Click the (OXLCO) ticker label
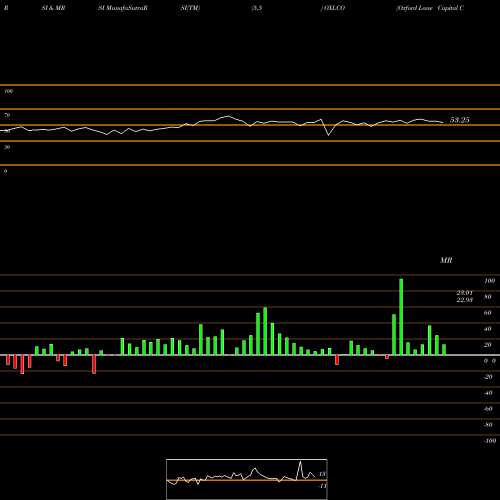 (333, 8)
